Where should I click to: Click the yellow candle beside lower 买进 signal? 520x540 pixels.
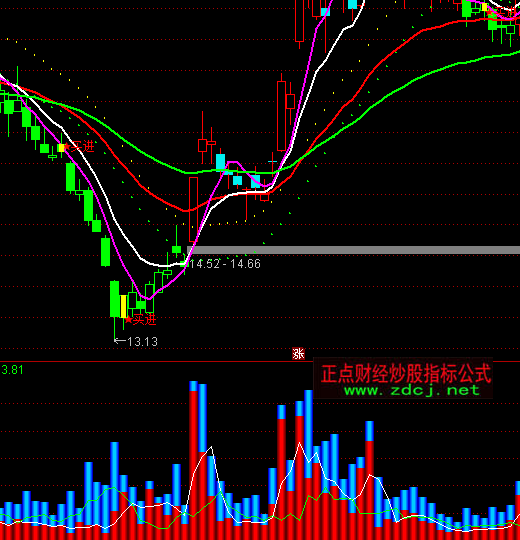click(x=123, y=306)
